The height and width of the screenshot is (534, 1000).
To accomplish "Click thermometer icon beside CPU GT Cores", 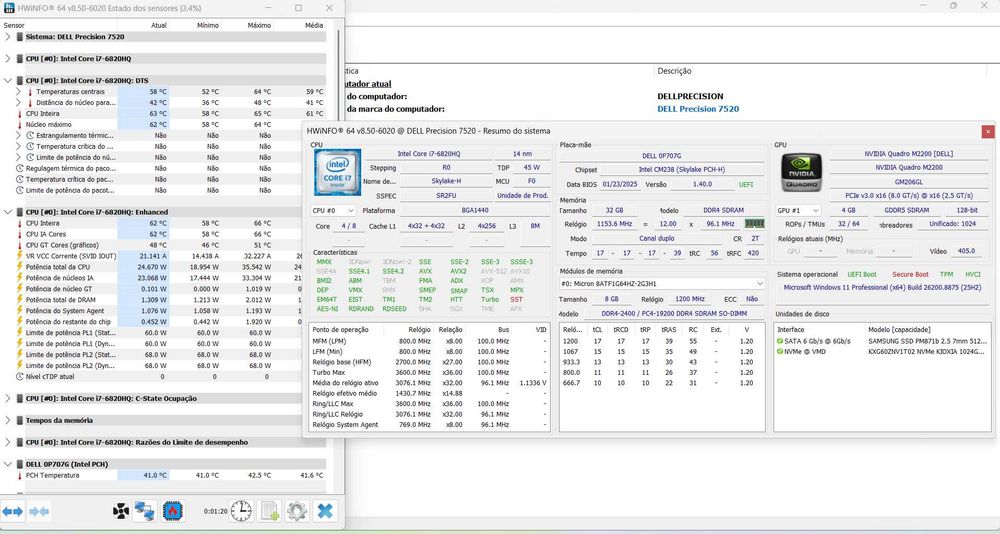I will click(x=19, y=245).
